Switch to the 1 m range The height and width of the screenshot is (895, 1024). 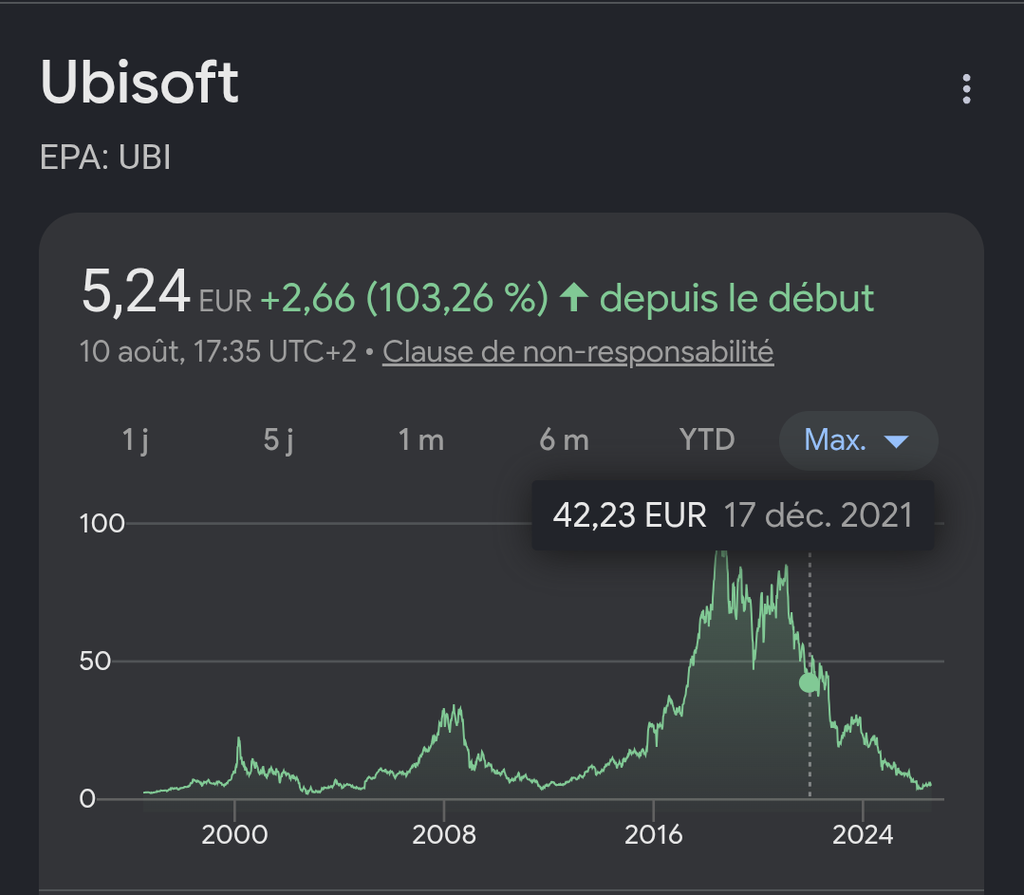[x=421, y=440]
